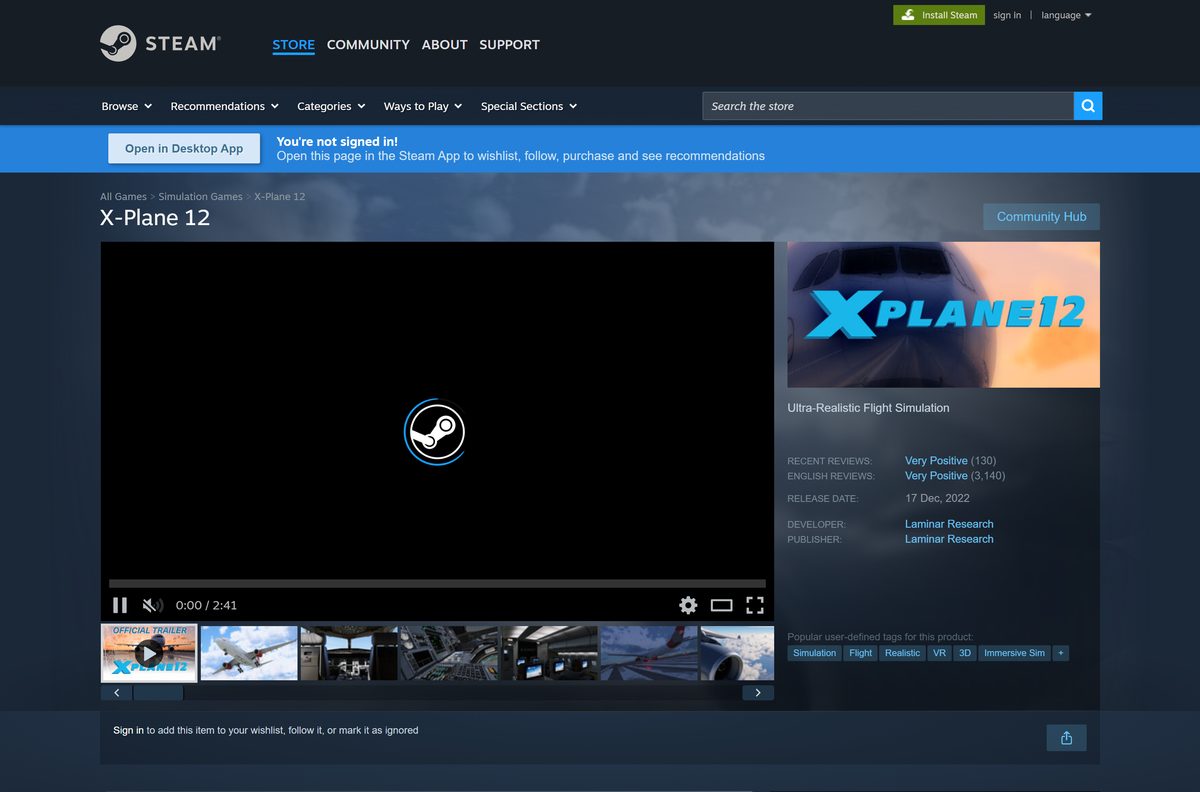
Task: Click the sign in link at top
Action: 1007,15
